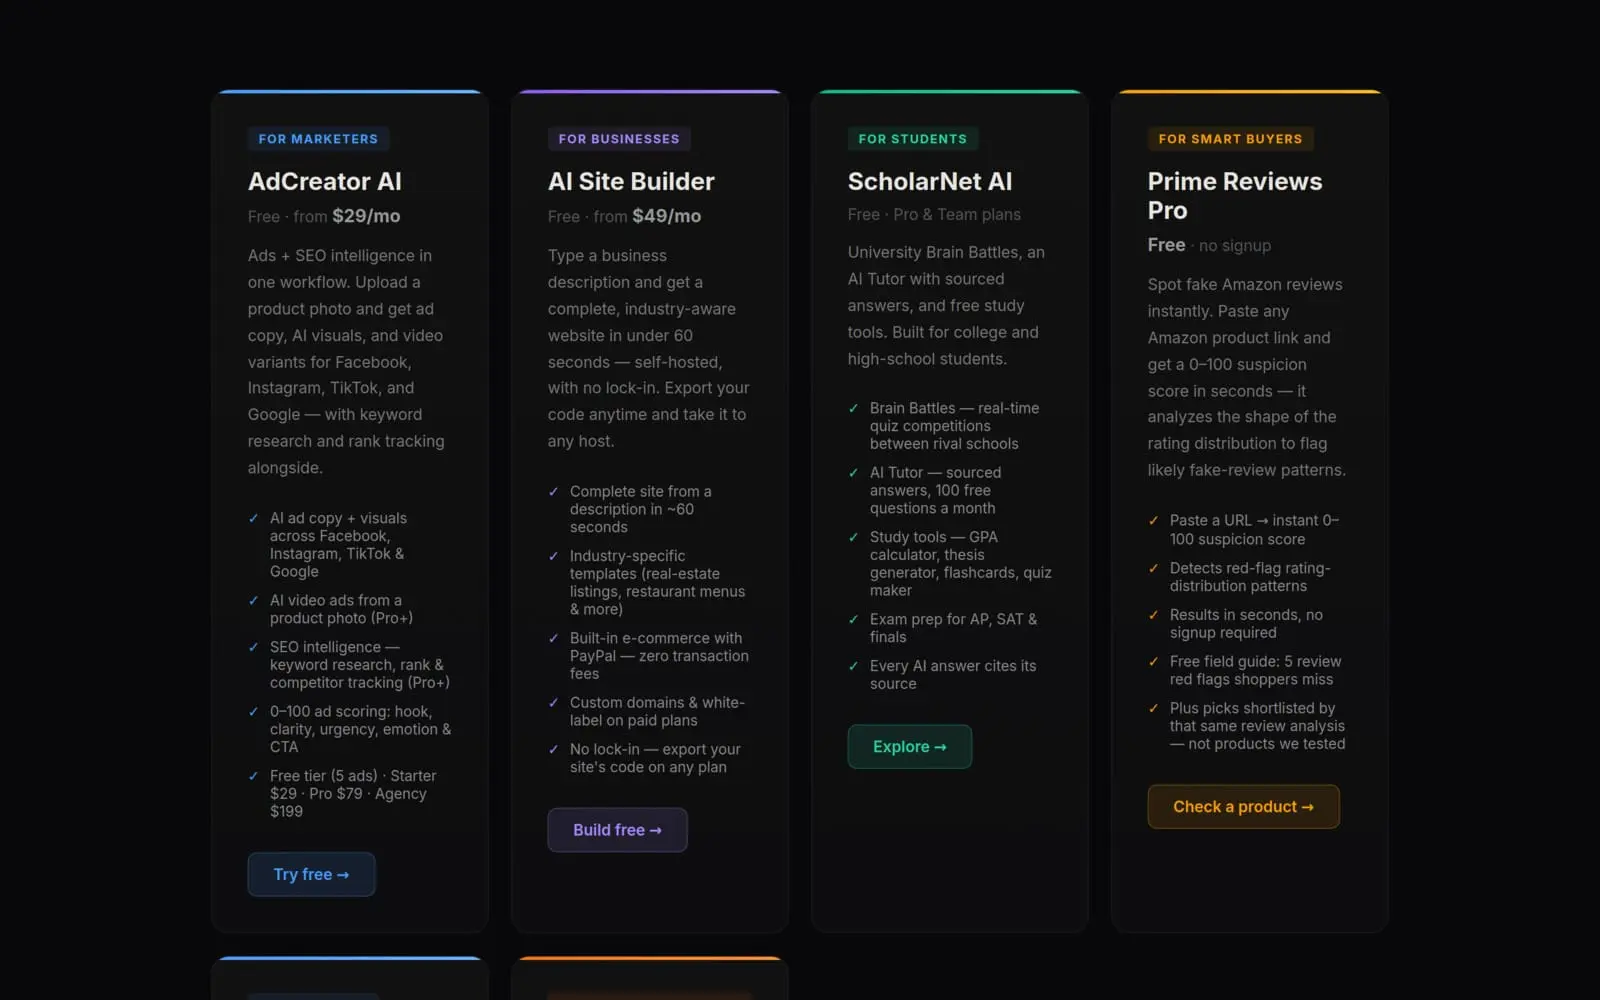The image size is (1600, 1000).
Task: Click '0–100 ad scoring: hook, clarity' feature text
Action: (x=360, y=729)
